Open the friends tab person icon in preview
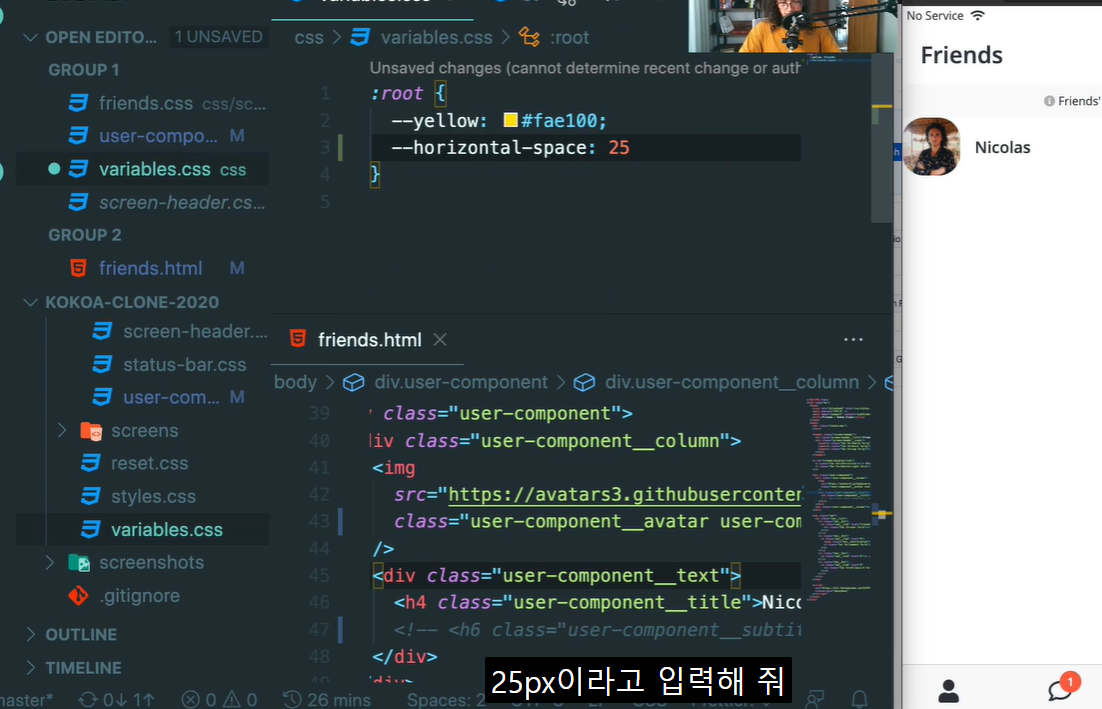This screenshot has height=709, width=1102. [948, 691]
